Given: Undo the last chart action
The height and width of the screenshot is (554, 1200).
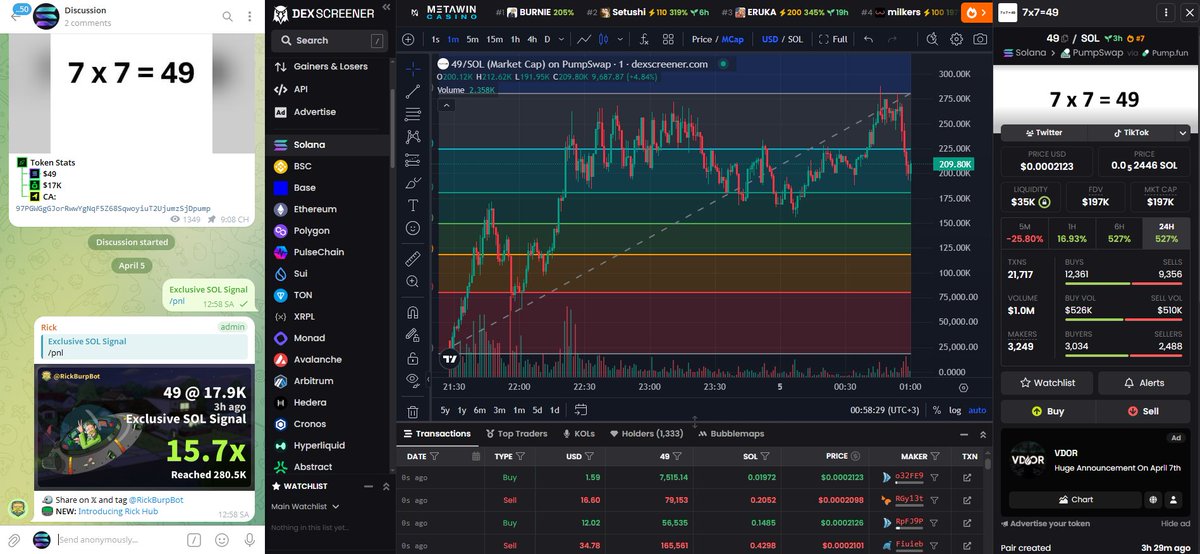Looking at the screenshot, I should click(x=868, y=39).
